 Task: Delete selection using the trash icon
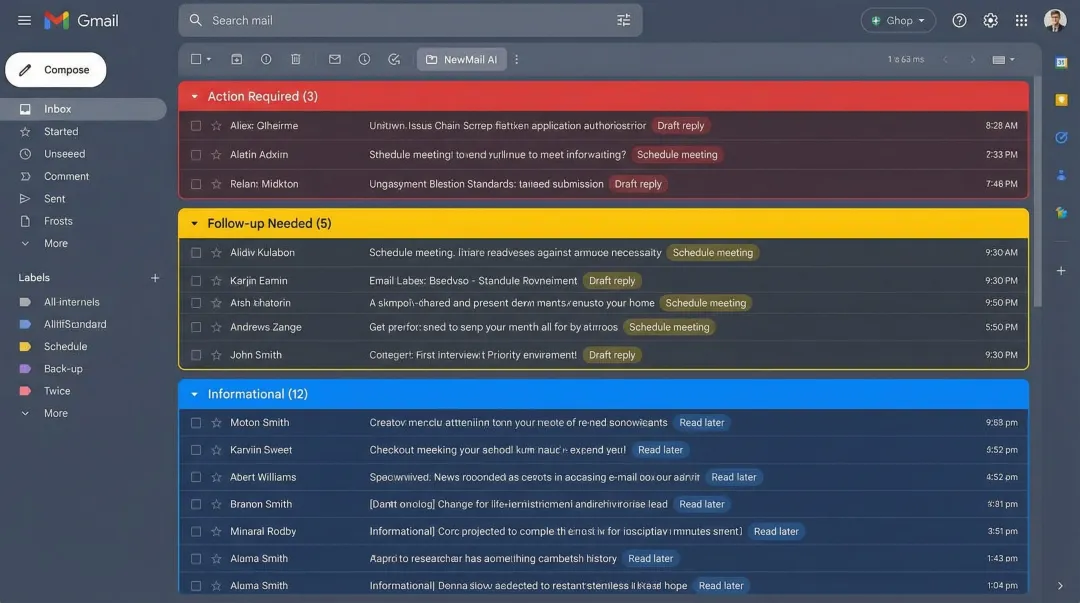pos(294,58)
